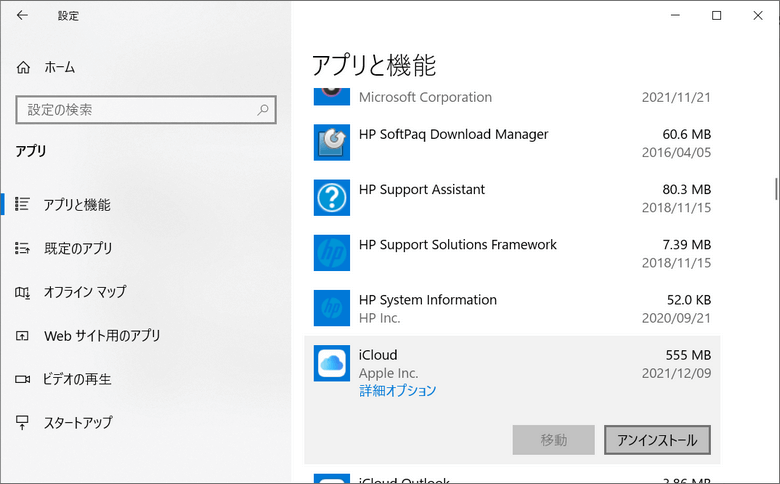This screenshot has height=484, width=780.
Task: Open ビデオの再生 settings page
Action: [77, 380]
